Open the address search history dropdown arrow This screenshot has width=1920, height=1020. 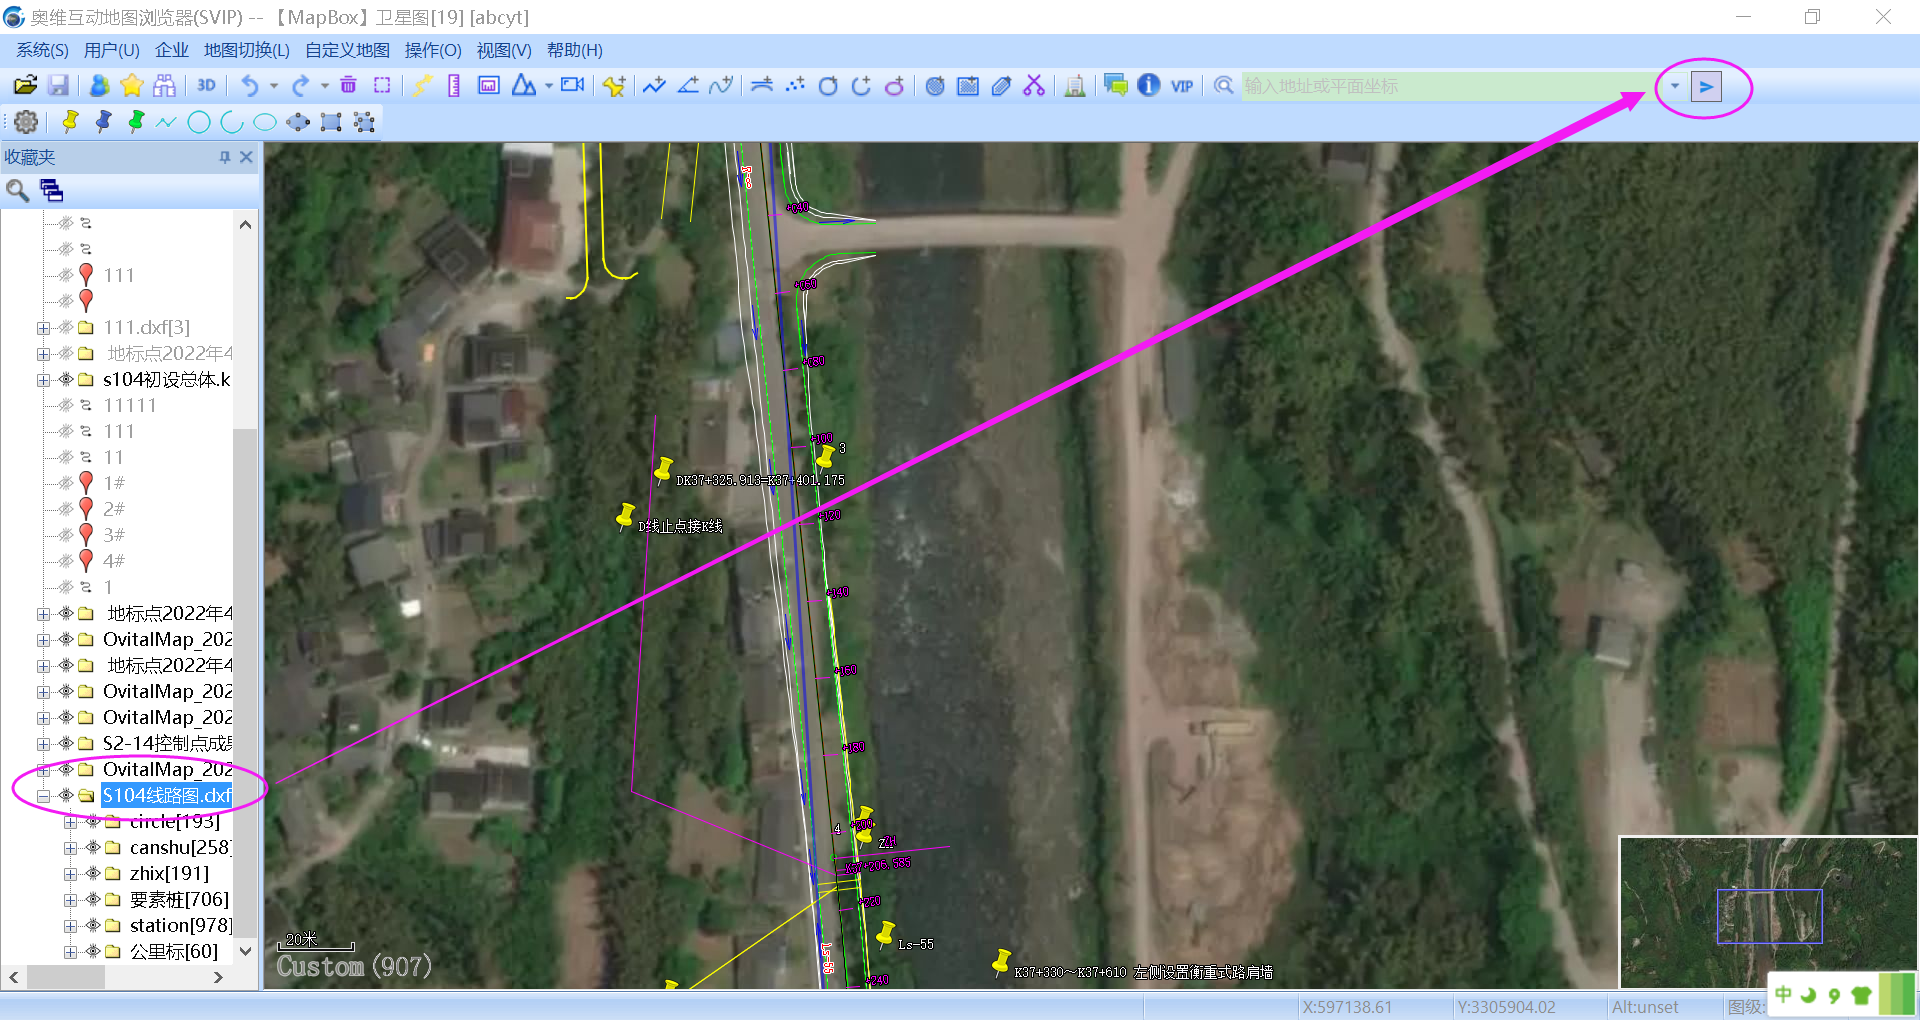pos(1675,86)
